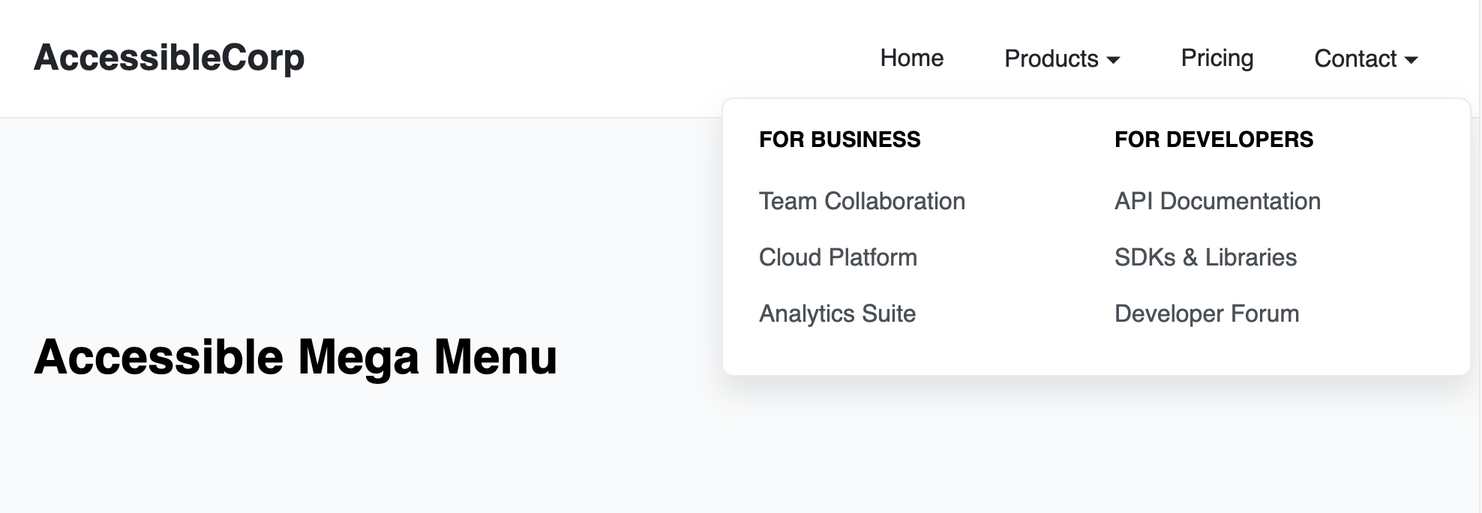
Task: Open the Cloud Platform link
Action: point(838,257)
